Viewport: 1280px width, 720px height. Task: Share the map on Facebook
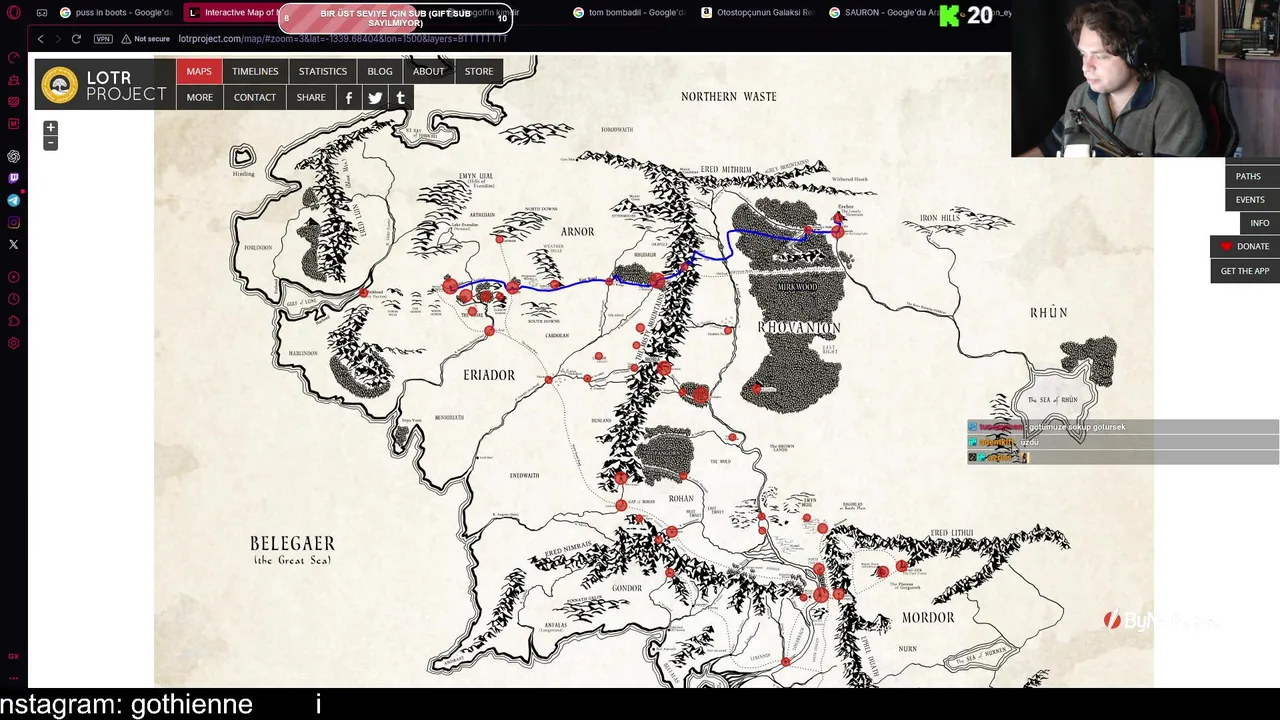point(348,97)
